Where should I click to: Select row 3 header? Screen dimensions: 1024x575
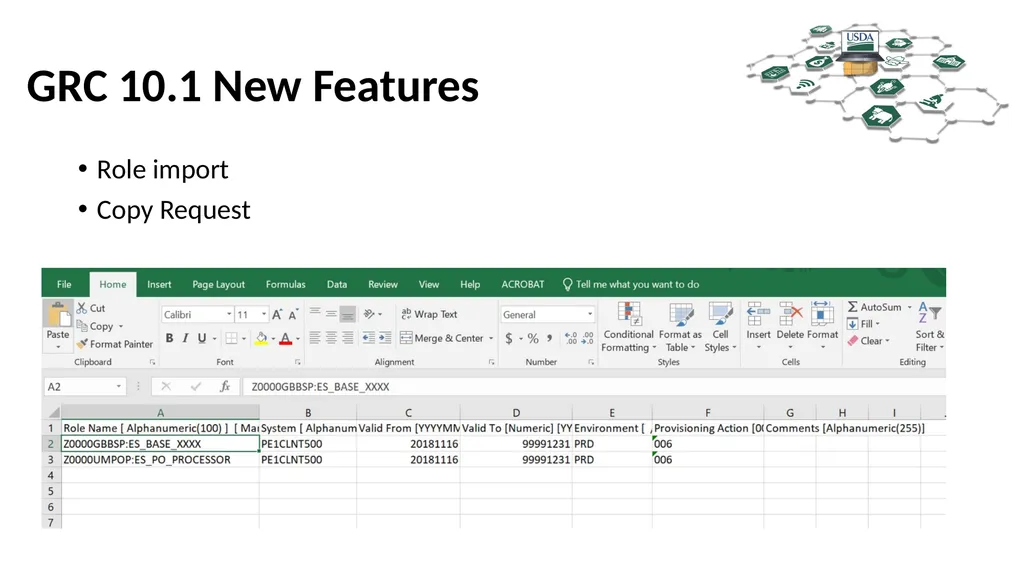pos(51,460)
